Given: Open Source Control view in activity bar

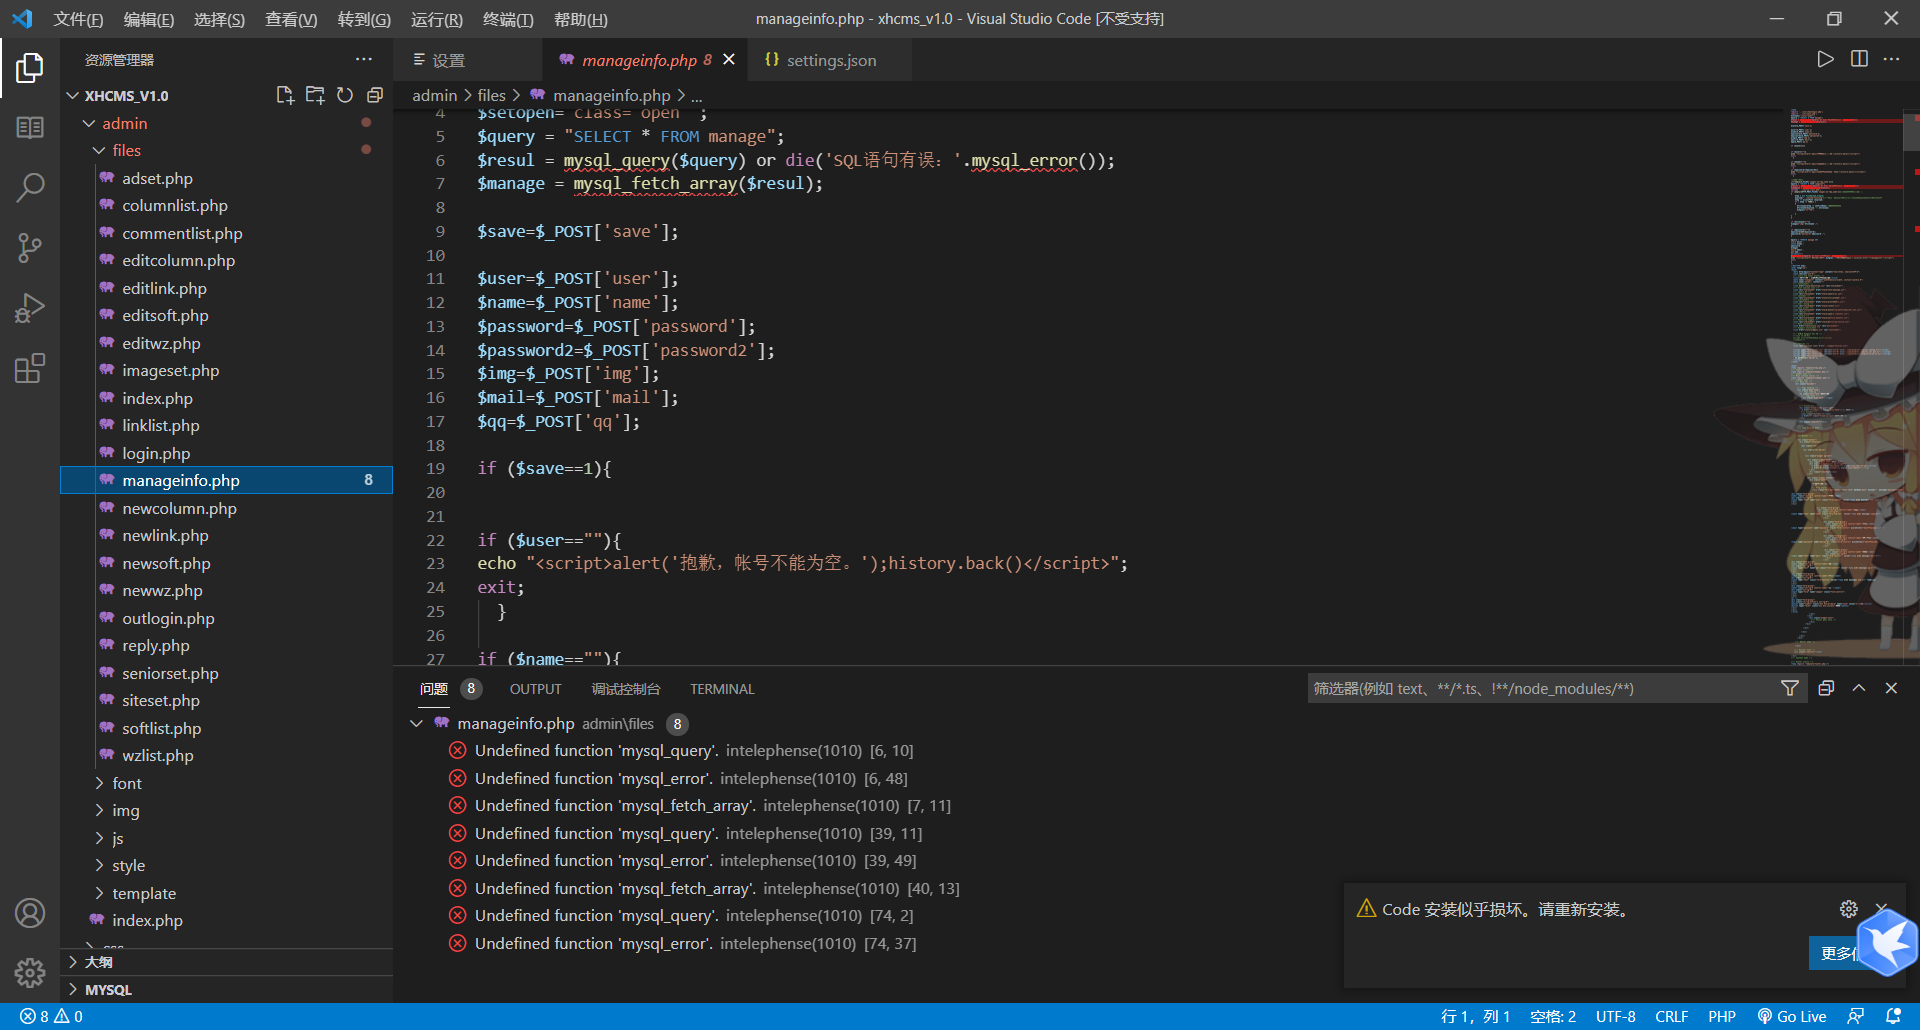Looking at the screenshot, I should click(30, 247).
